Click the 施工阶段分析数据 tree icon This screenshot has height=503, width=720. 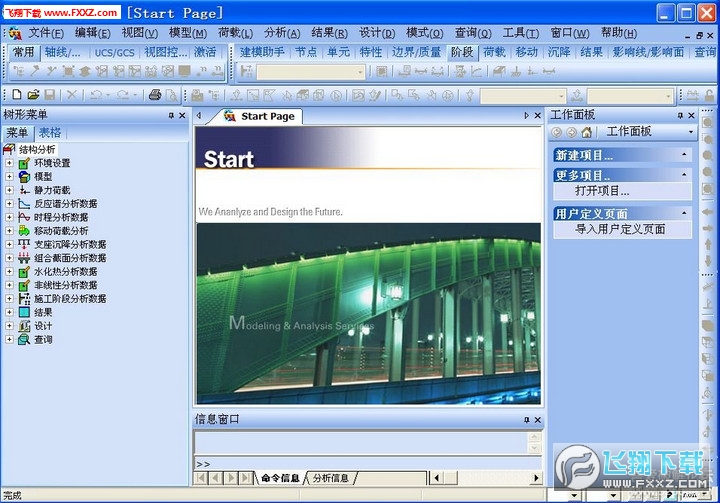pos(25,298)
